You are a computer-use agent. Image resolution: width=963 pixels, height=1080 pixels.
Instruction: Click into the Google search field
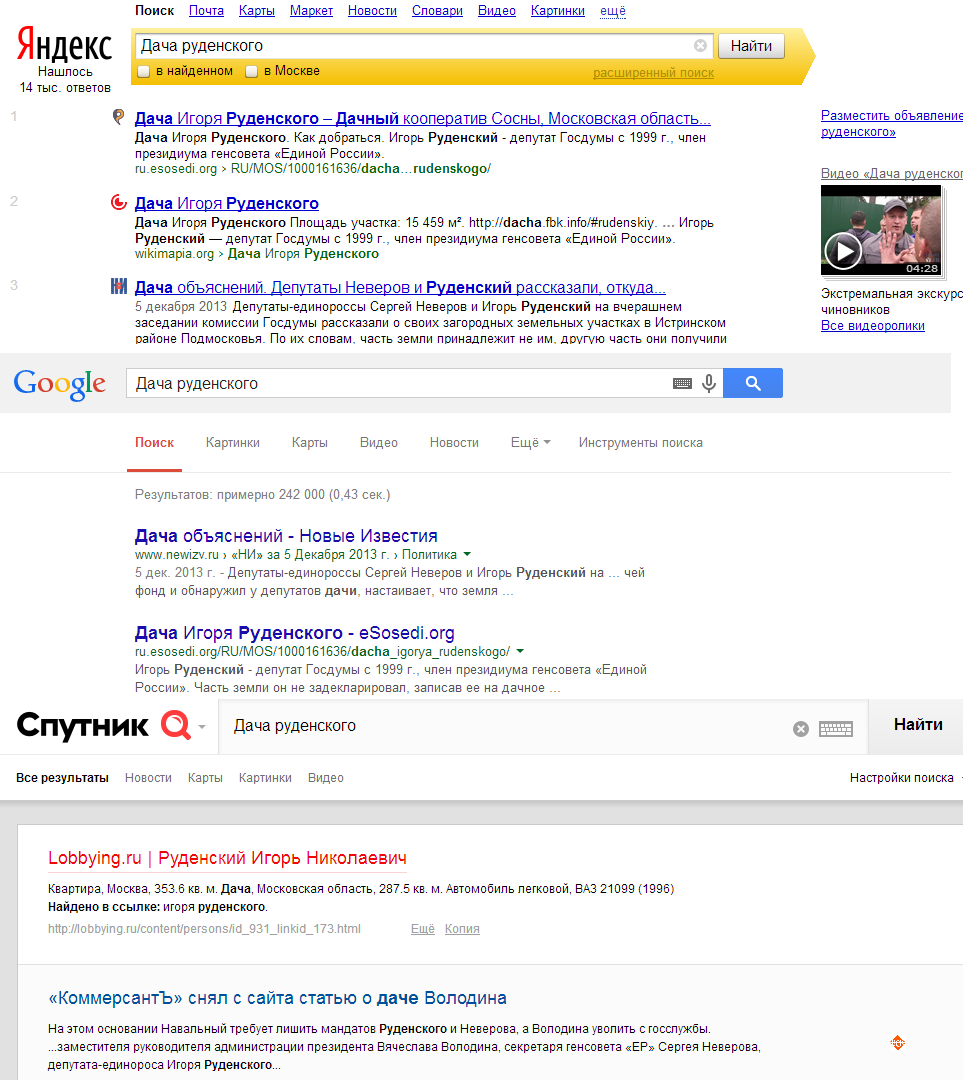400,383
